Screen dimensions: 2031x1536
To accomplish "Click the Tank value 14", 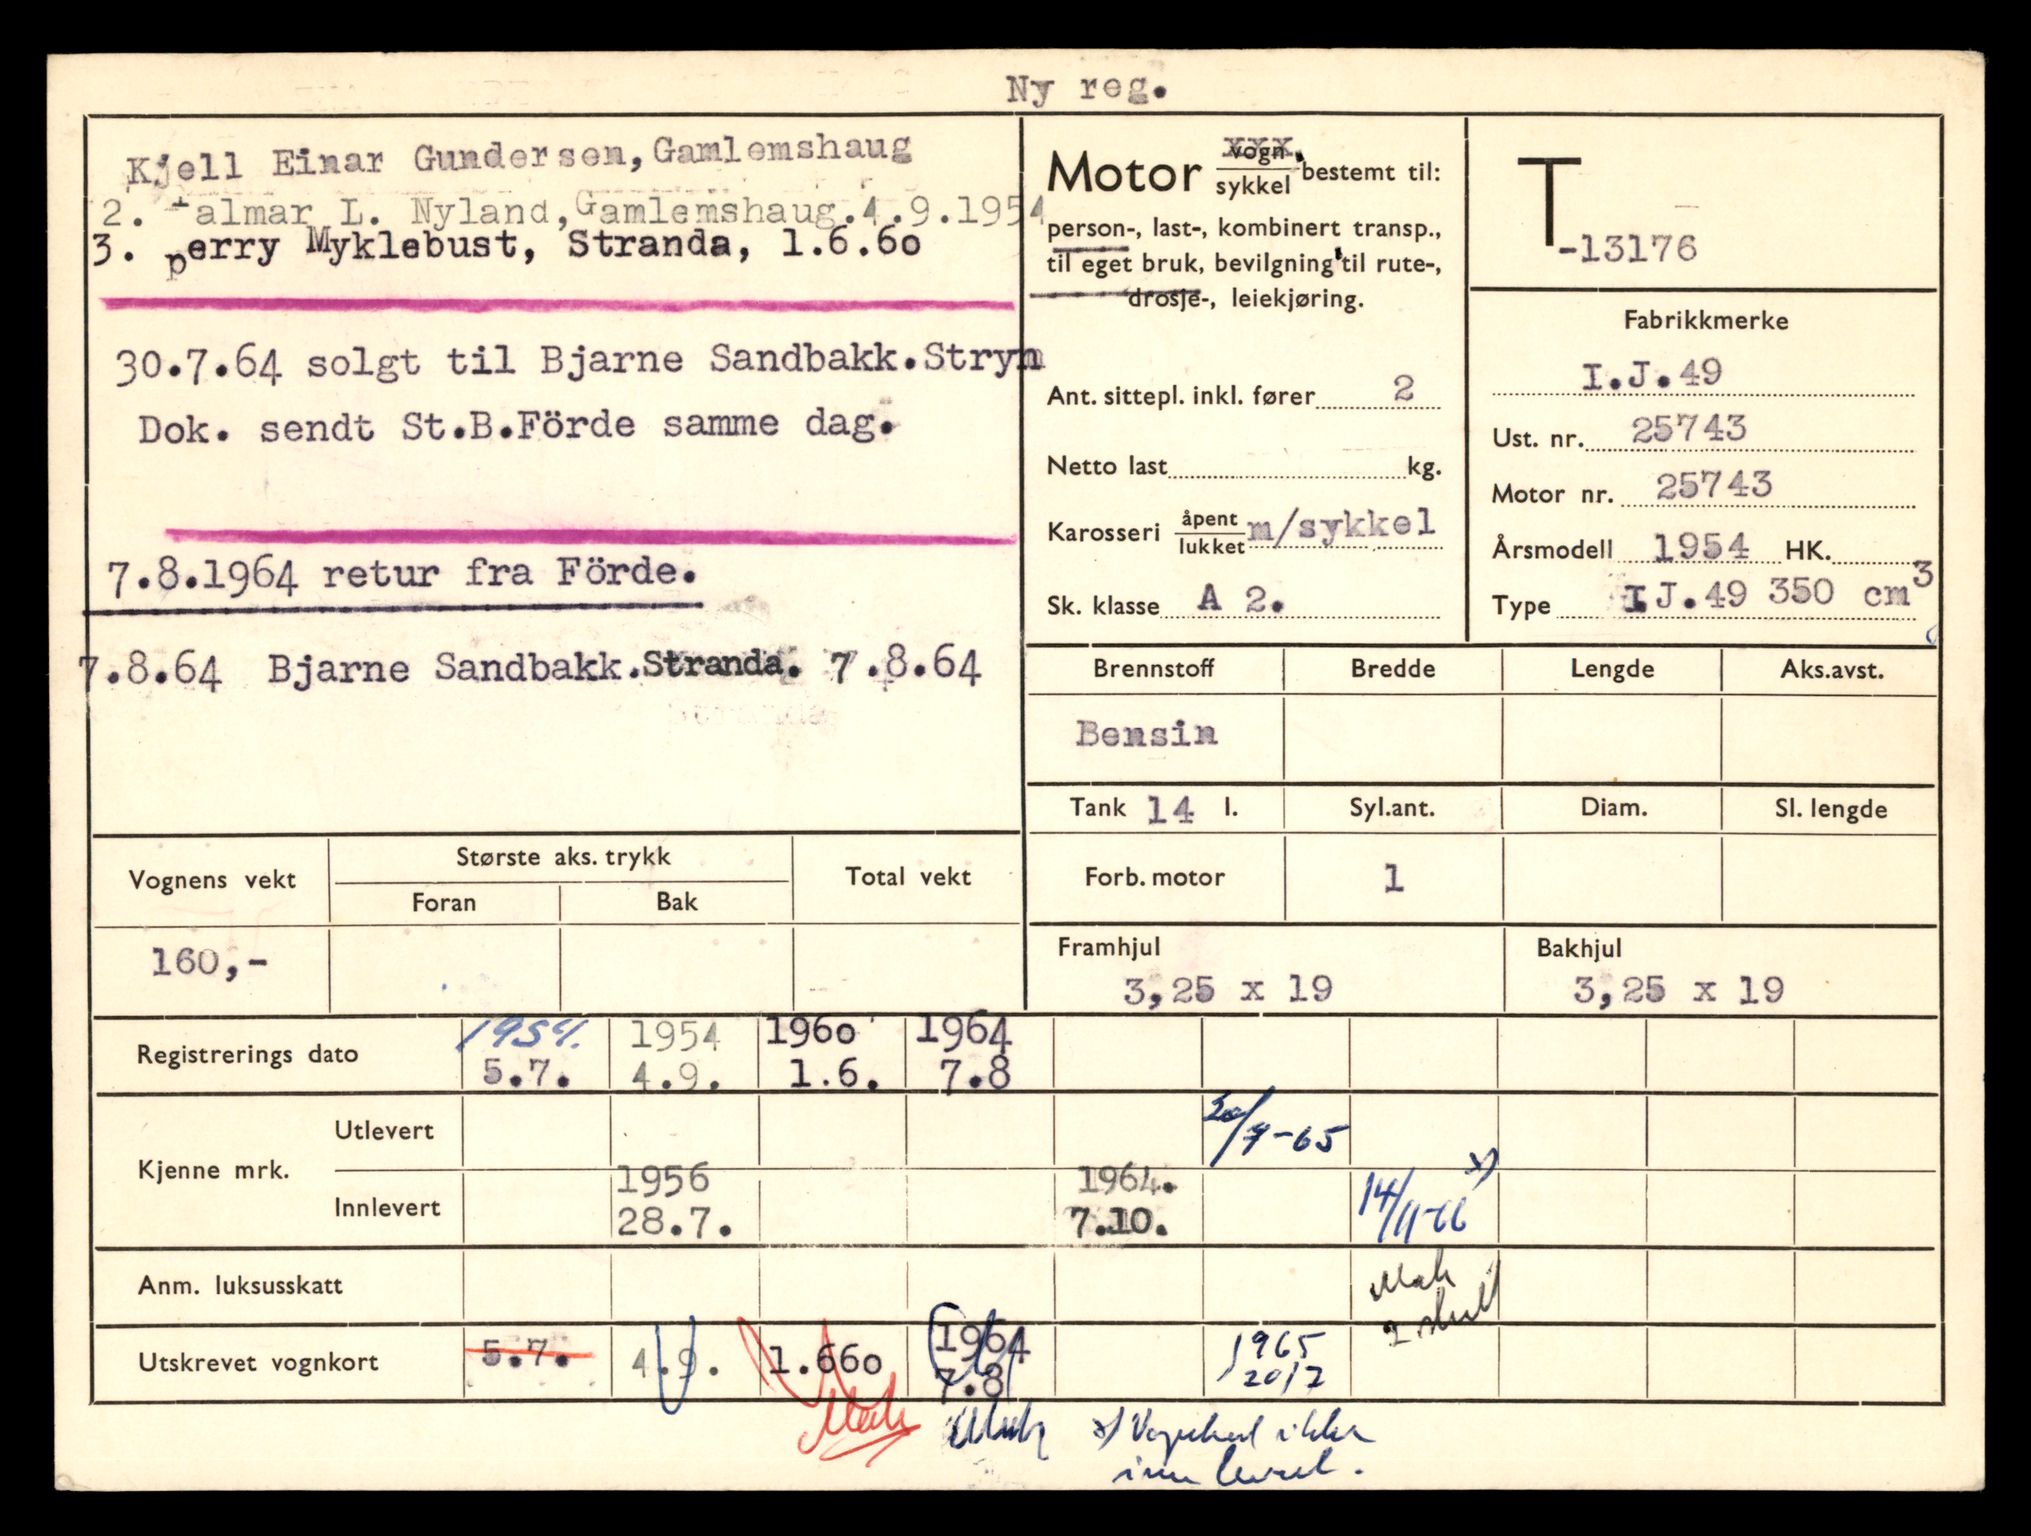I will point(1169,809).
